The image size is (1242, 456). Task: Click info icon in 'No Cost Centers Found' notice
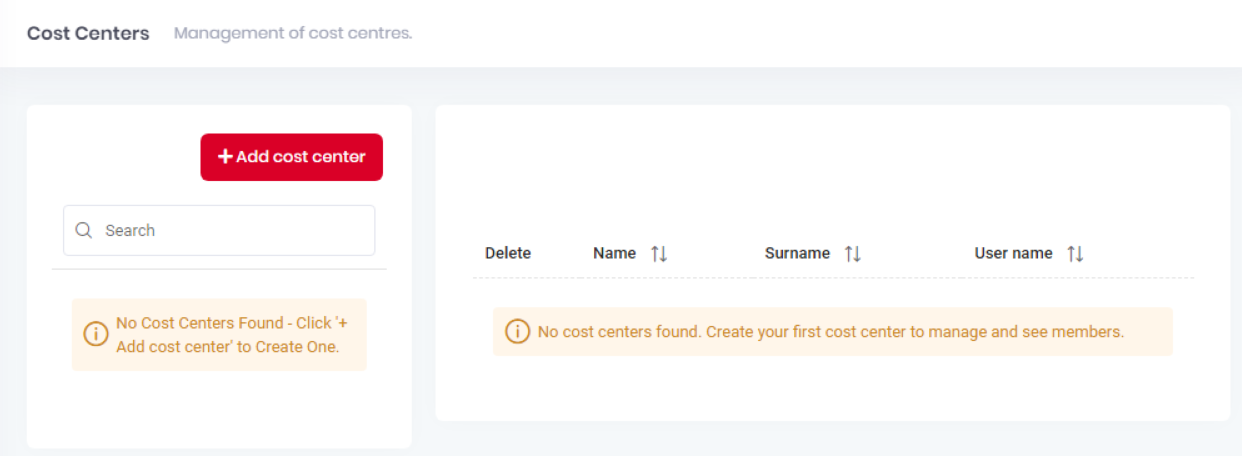click(x=96, y=335)
